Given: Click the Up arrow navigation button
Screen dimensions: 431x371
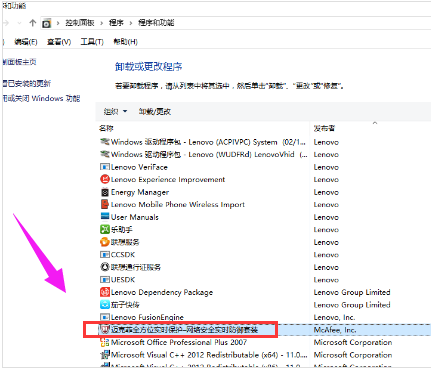Looking at the screenshot, I should point(32,23).
